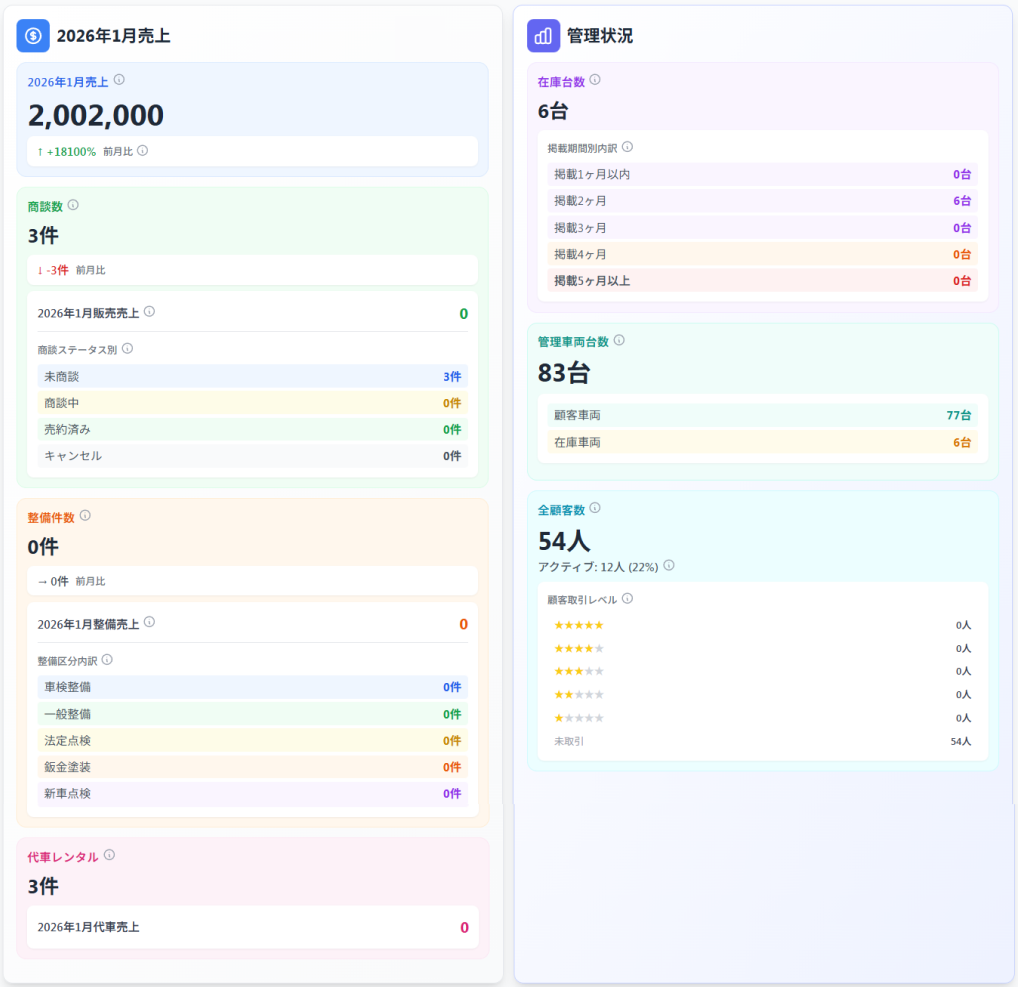
Task: Select the 掲載2ヶ月 inventory row
Action: coord(762,201)
